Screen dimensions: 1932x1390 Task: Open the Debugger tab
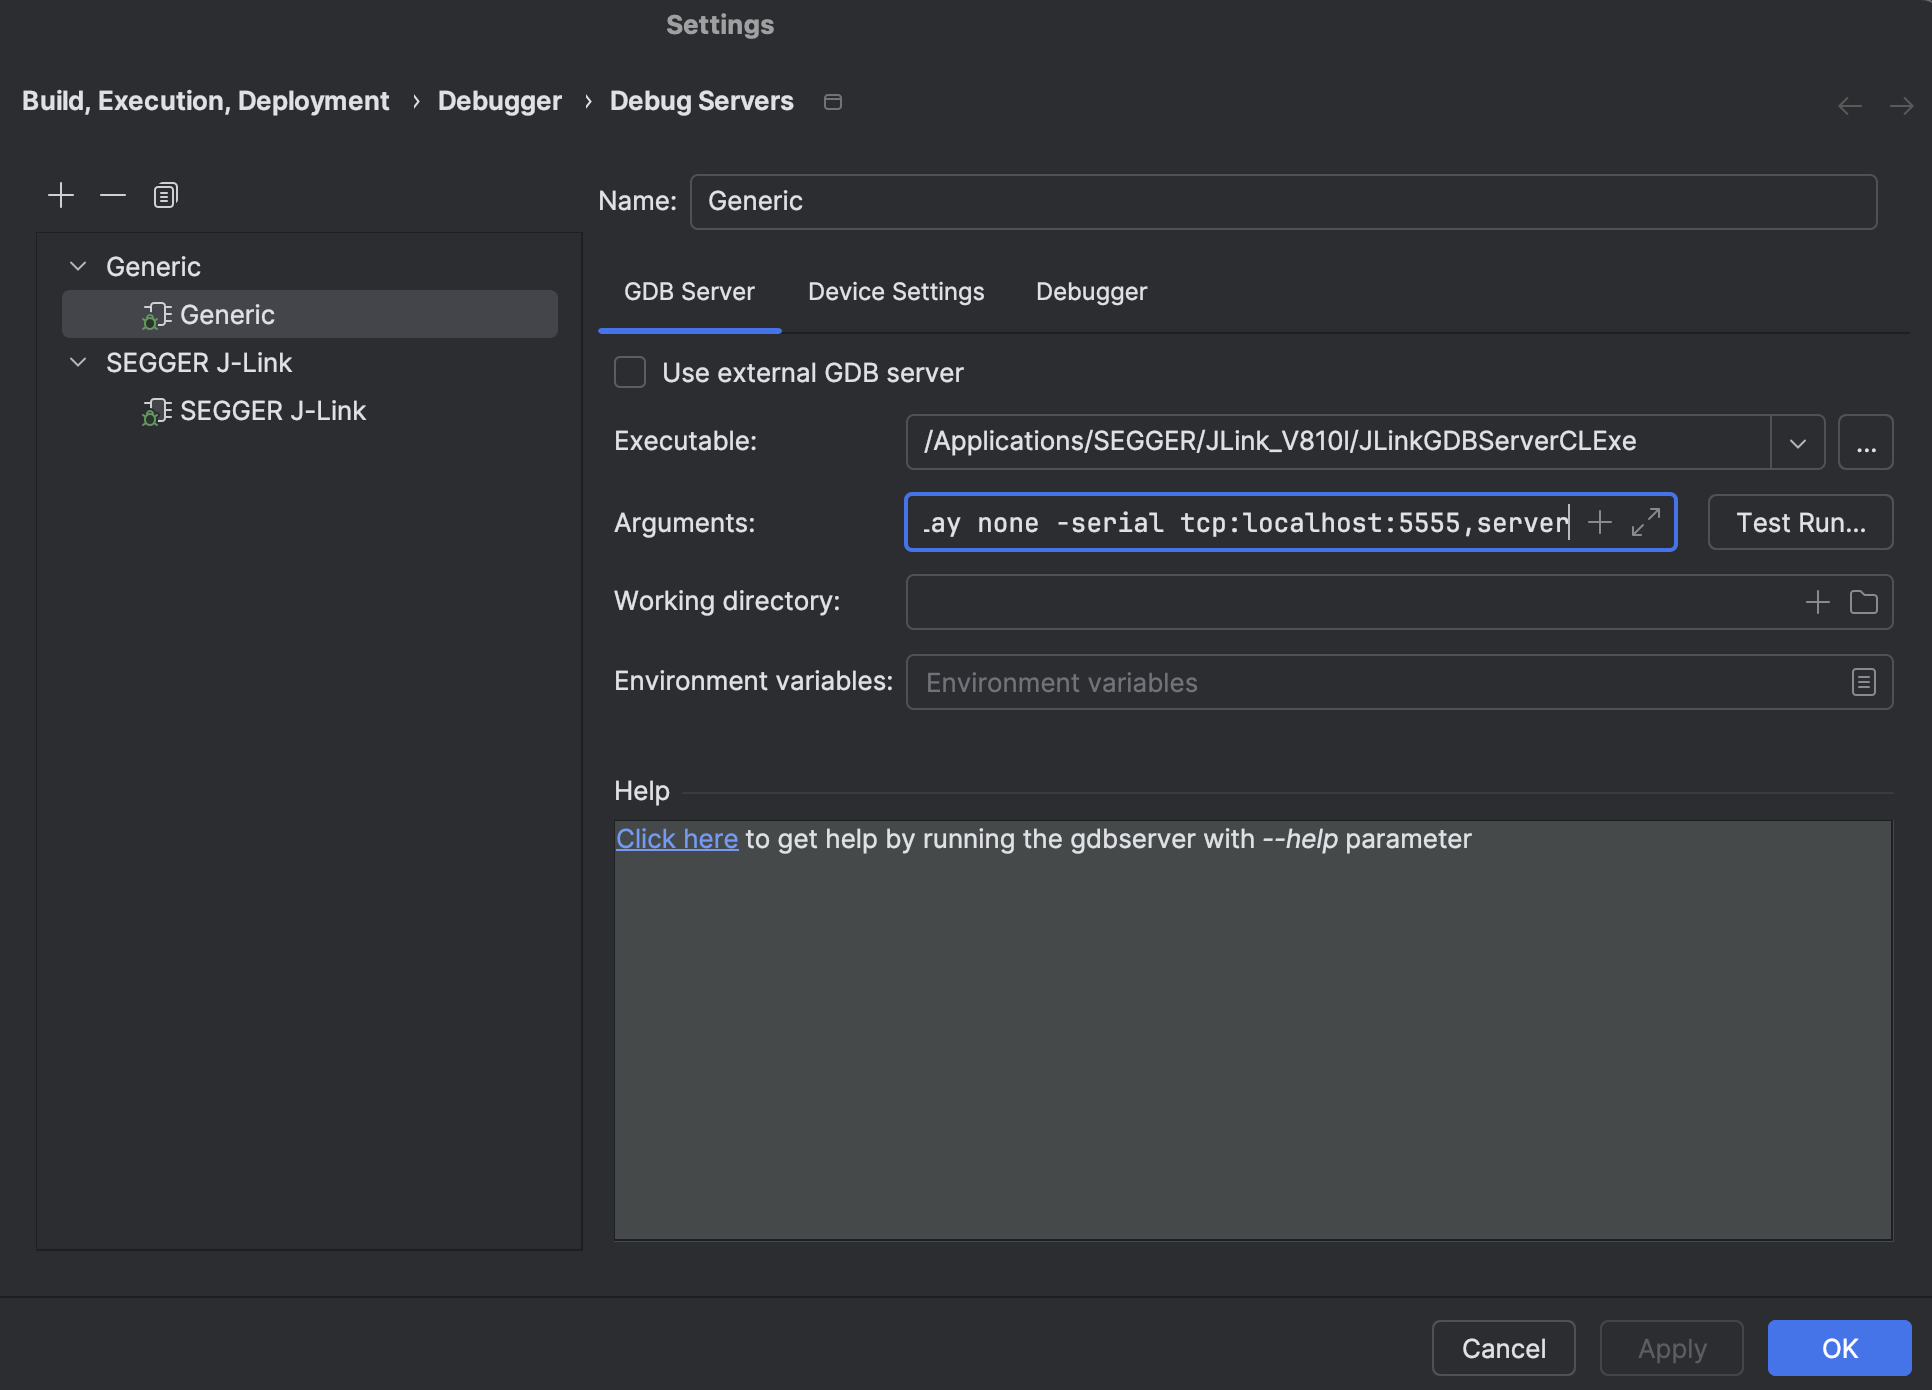click(1090, 291)
